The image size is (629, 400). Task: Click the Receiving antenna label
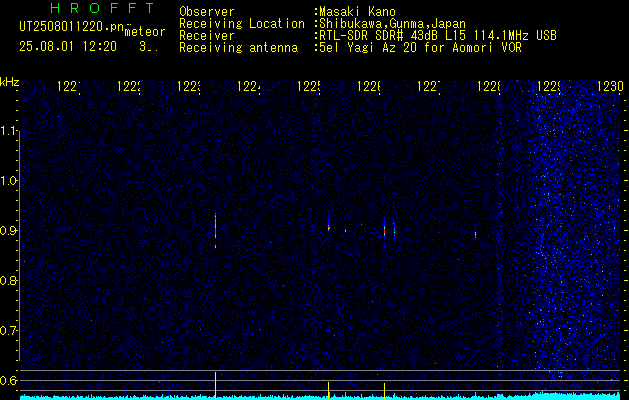click(x=238, y=48)
